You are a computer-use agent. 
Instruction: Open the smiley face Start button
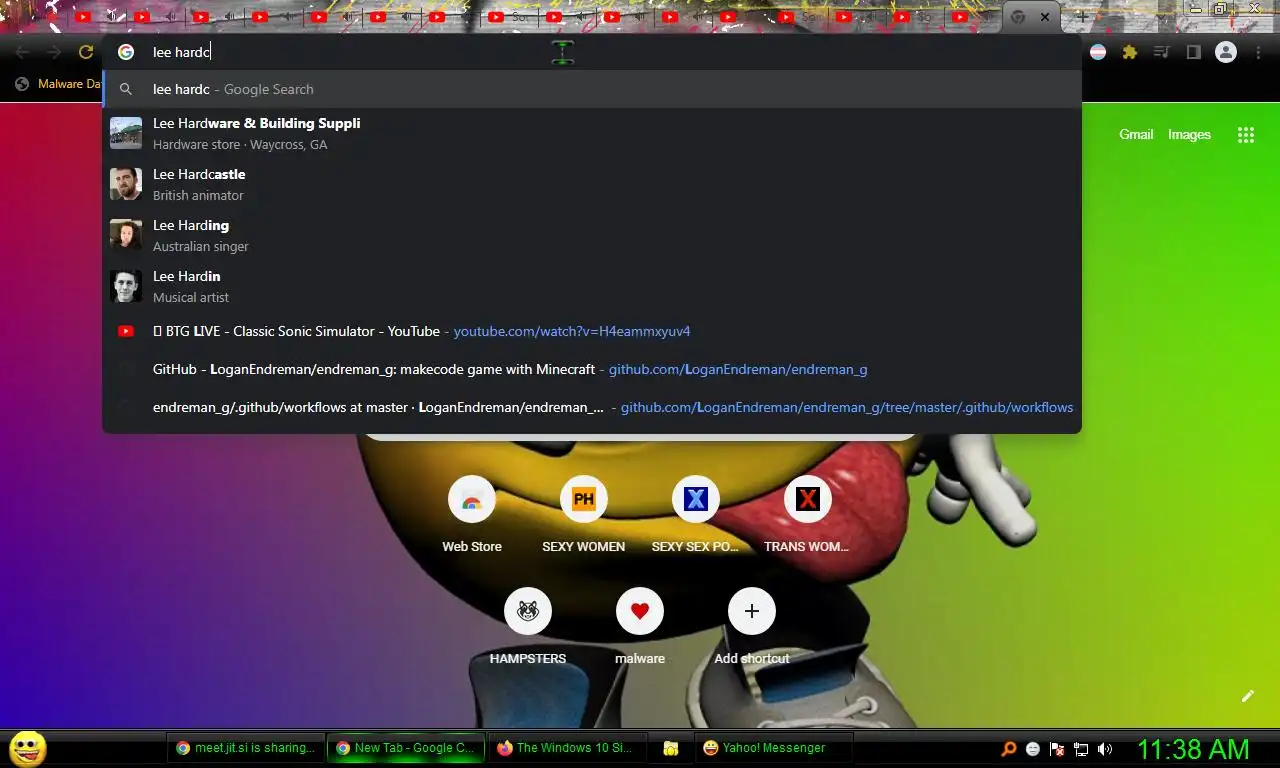(27, 748)
